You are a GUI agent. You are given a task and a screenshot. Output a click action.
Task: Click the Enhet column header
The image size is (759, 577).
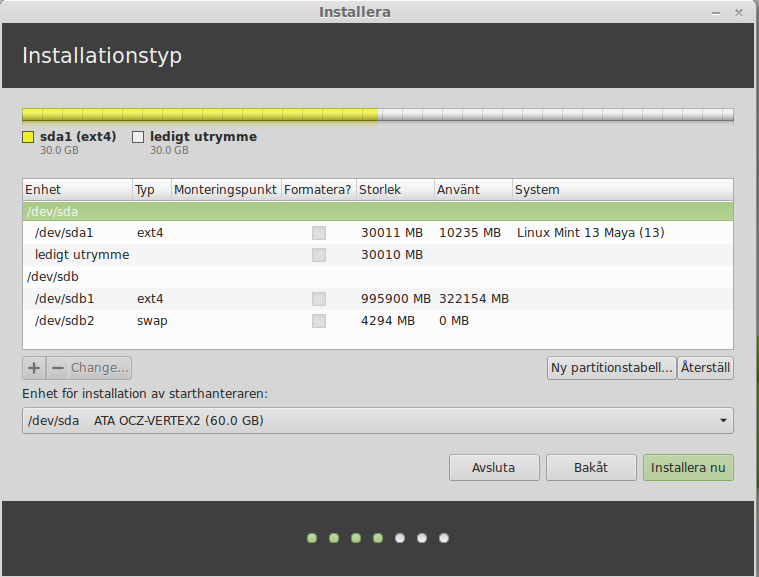[77, 190]
